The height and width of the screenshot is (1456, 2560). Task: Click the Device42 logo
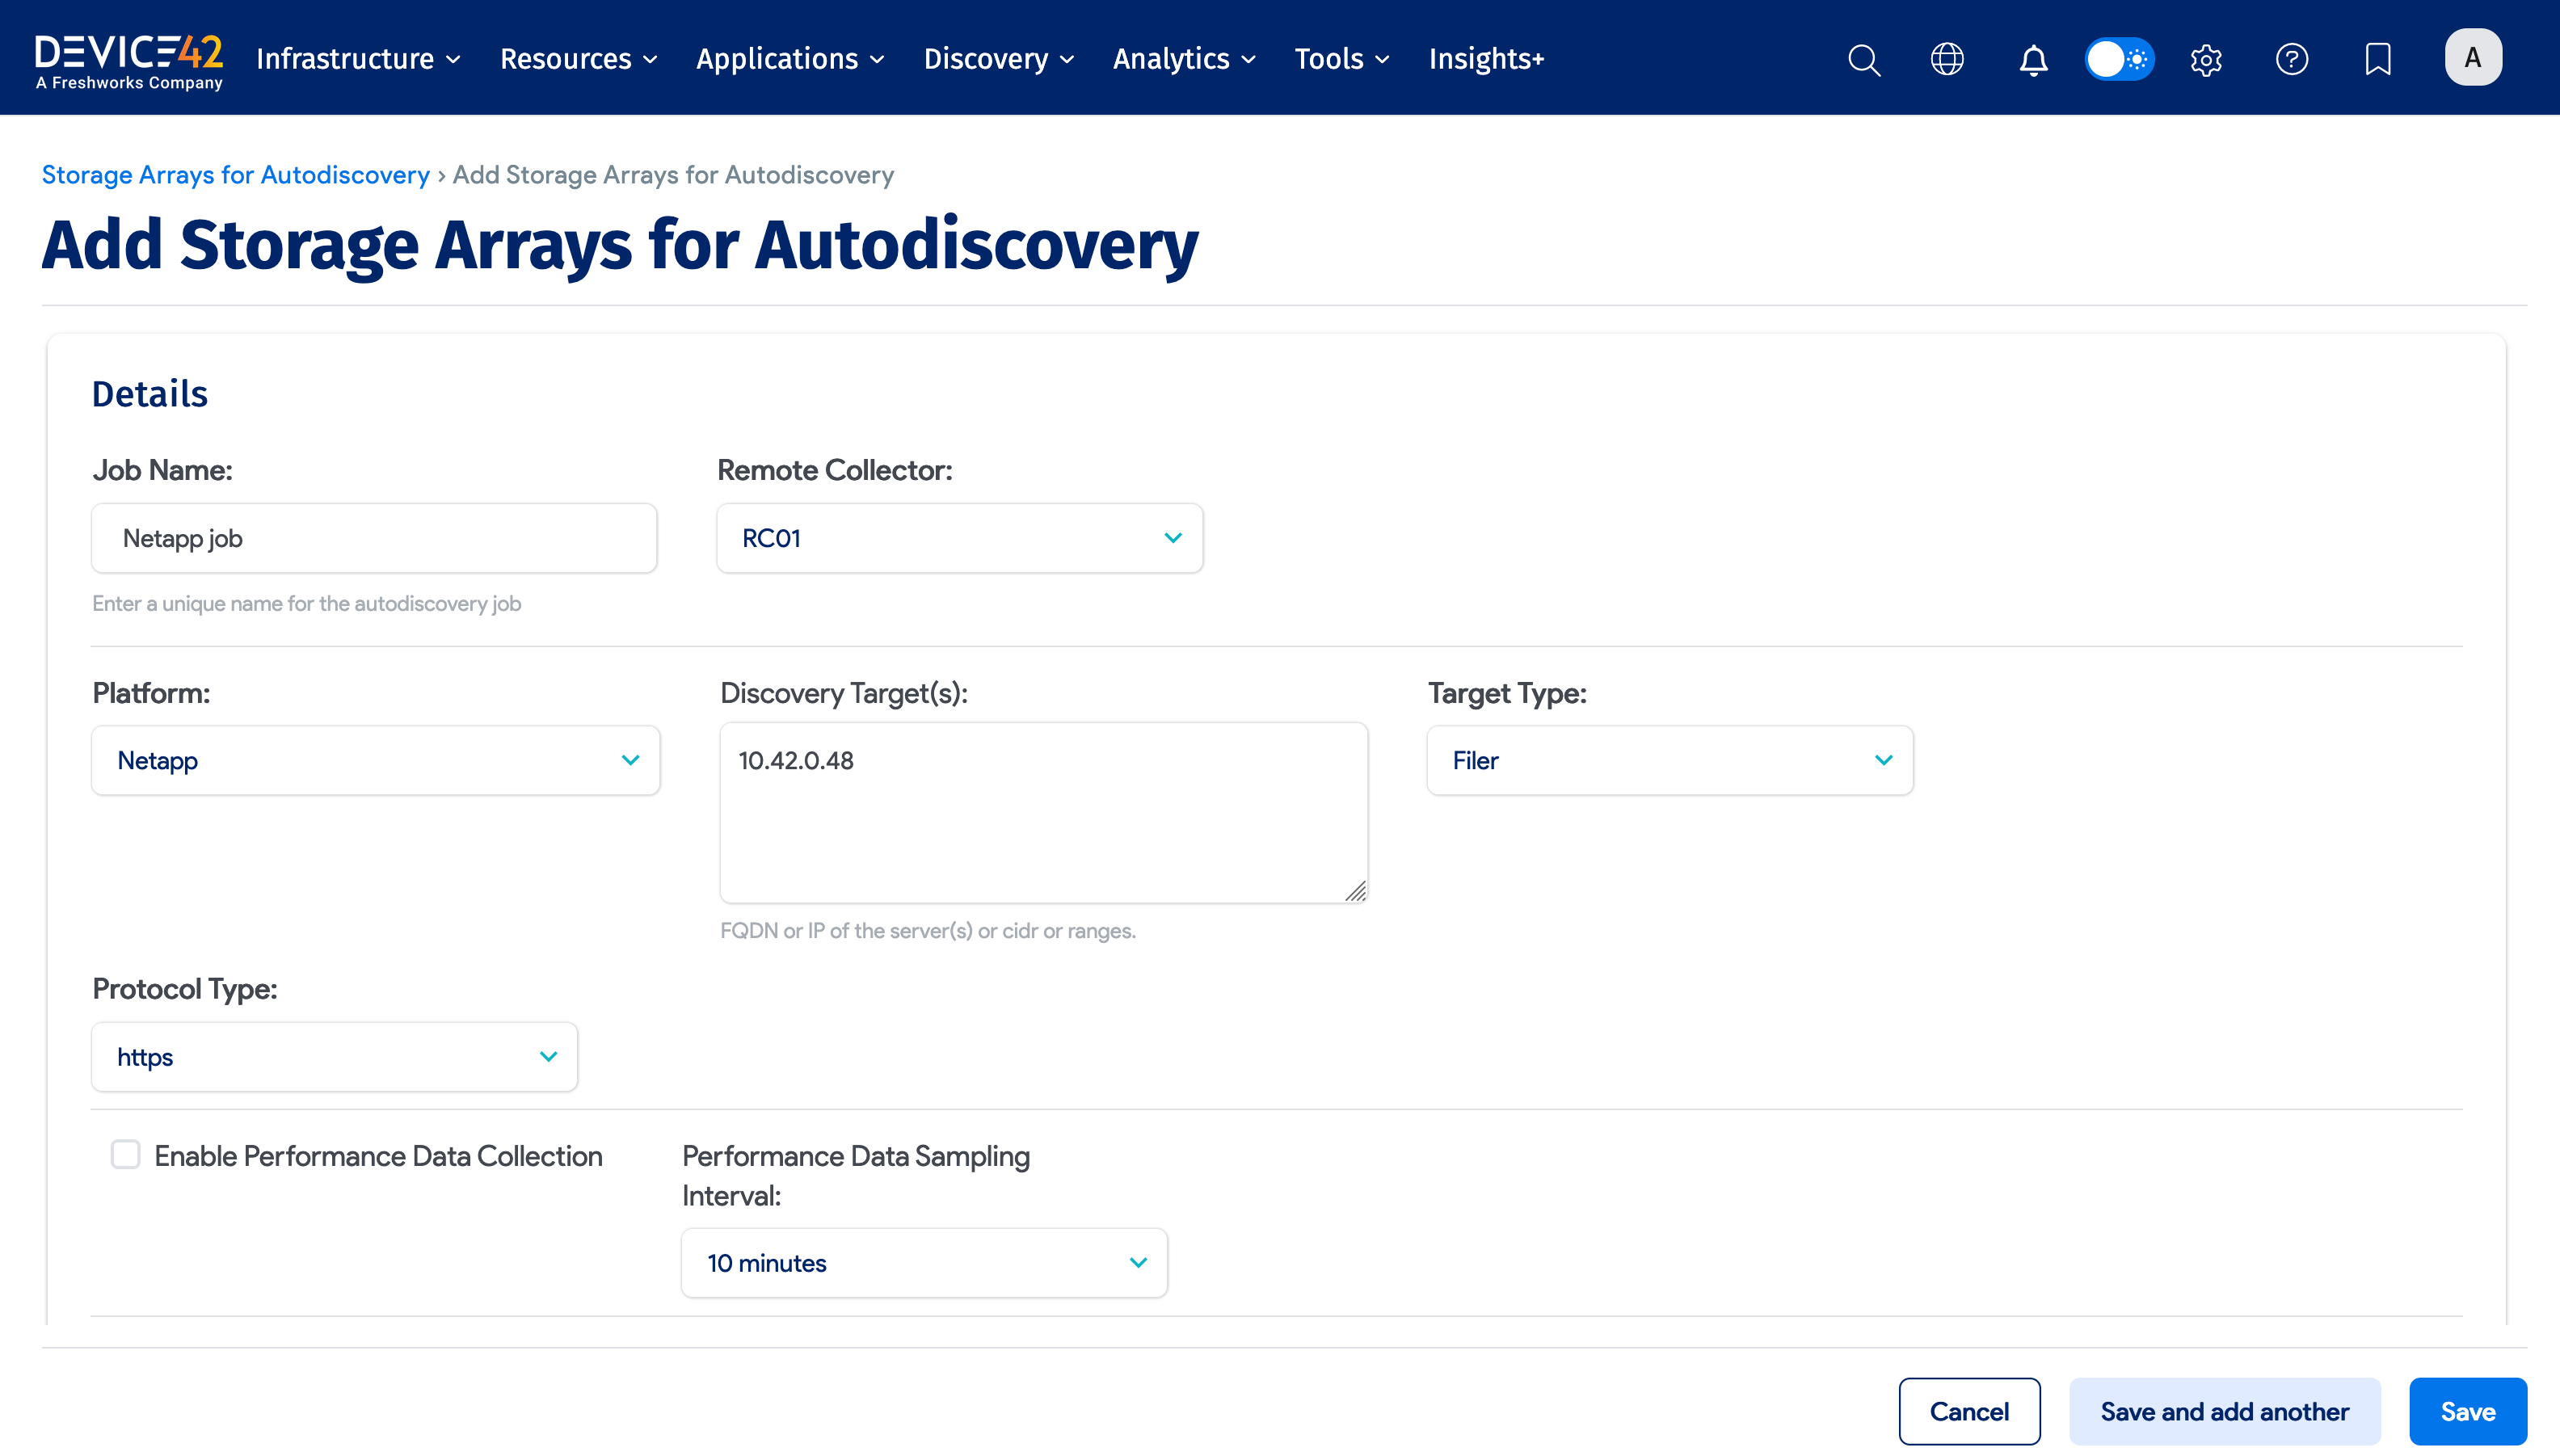coord(129,60)
